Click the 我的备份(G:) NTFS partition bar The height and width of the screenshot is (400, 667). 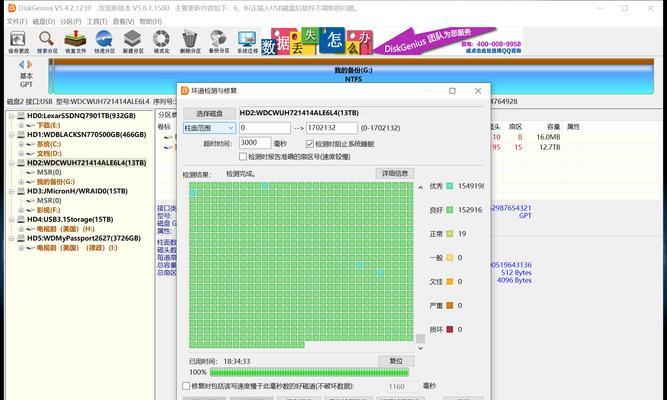pyautogui.click(x=351, y=76)
